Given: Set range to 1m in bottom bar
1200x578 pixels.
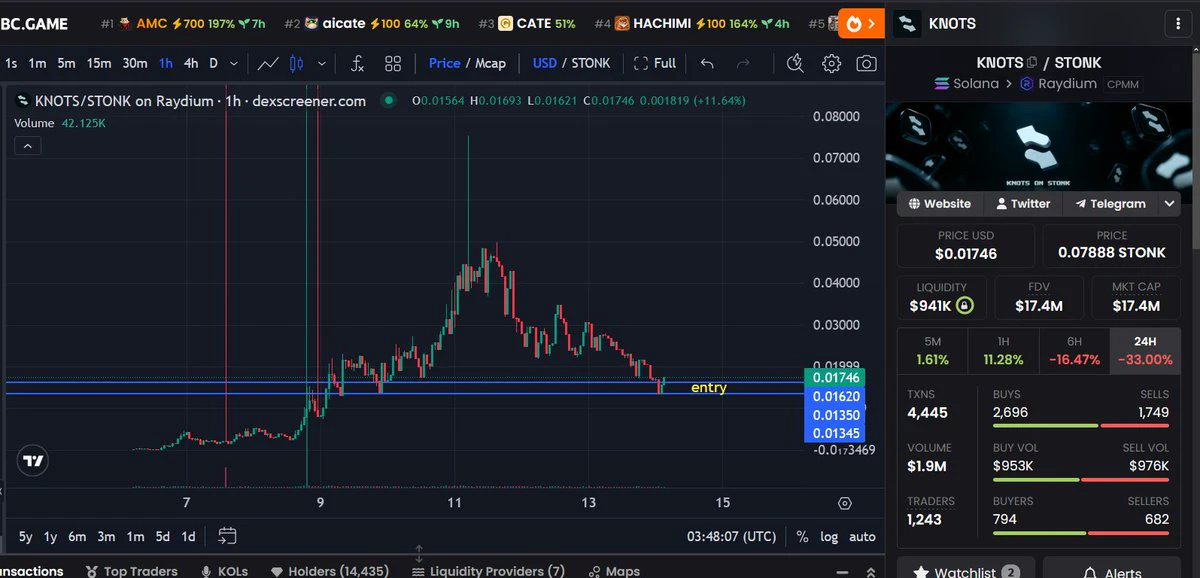Looking at the screenshot, I should pos(135,536).
